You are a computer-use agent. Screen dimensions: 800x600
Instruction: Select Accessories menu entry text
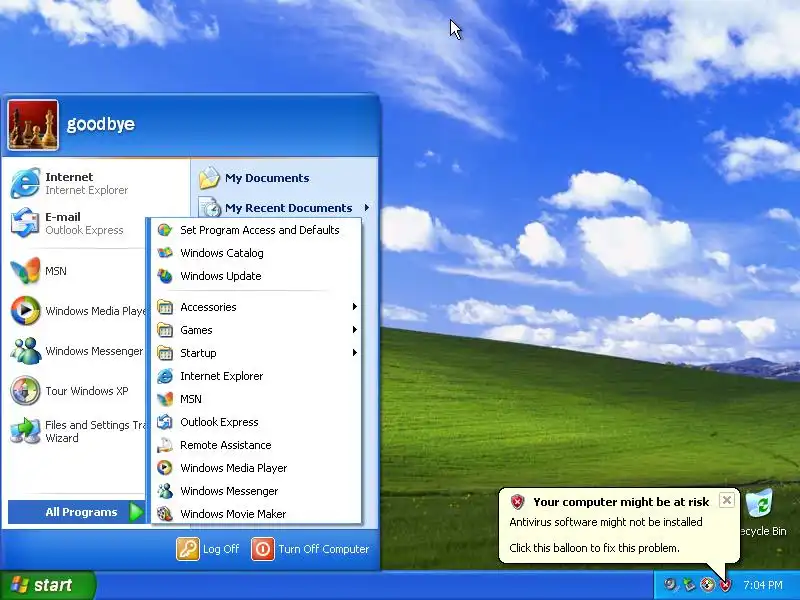click(208, 307)
